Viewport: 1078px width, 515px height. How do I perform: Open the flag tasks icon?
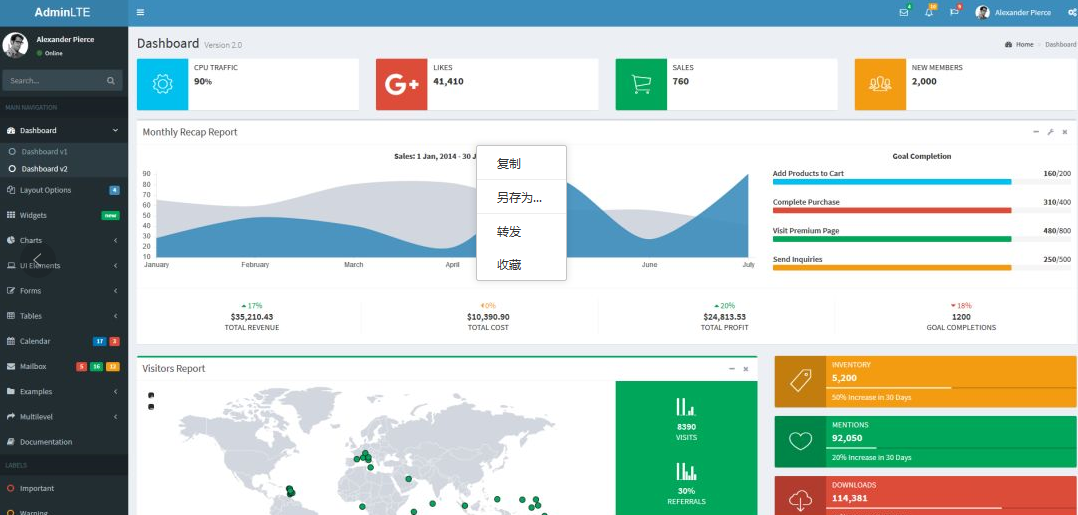[x=954, y=12]
